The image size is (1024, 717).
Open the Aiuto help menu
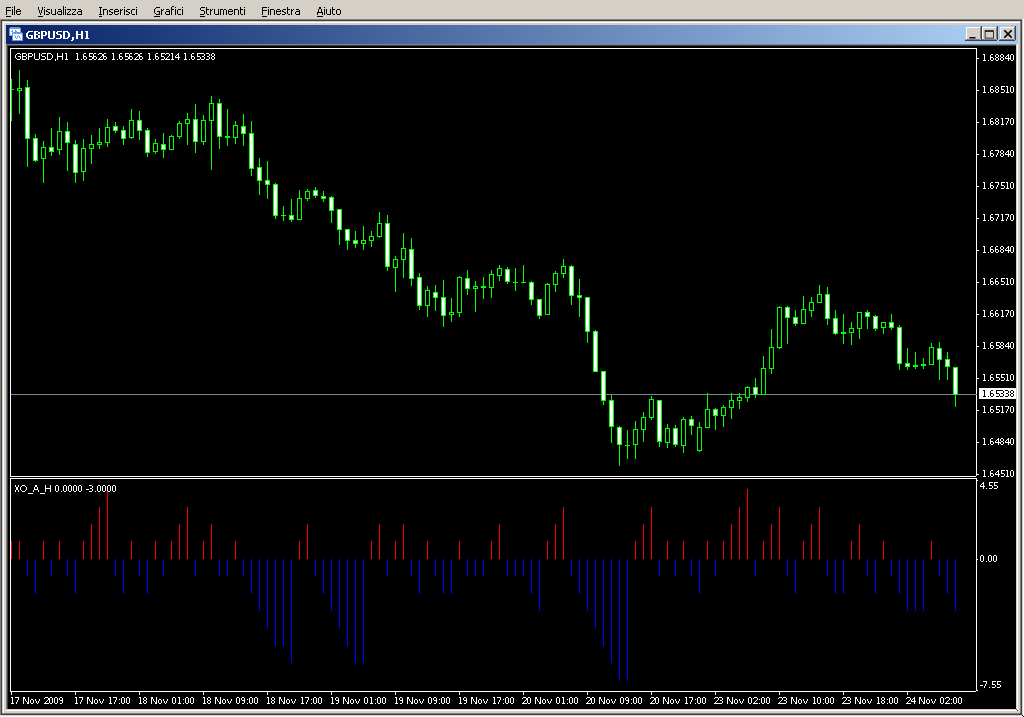[328, 11]
